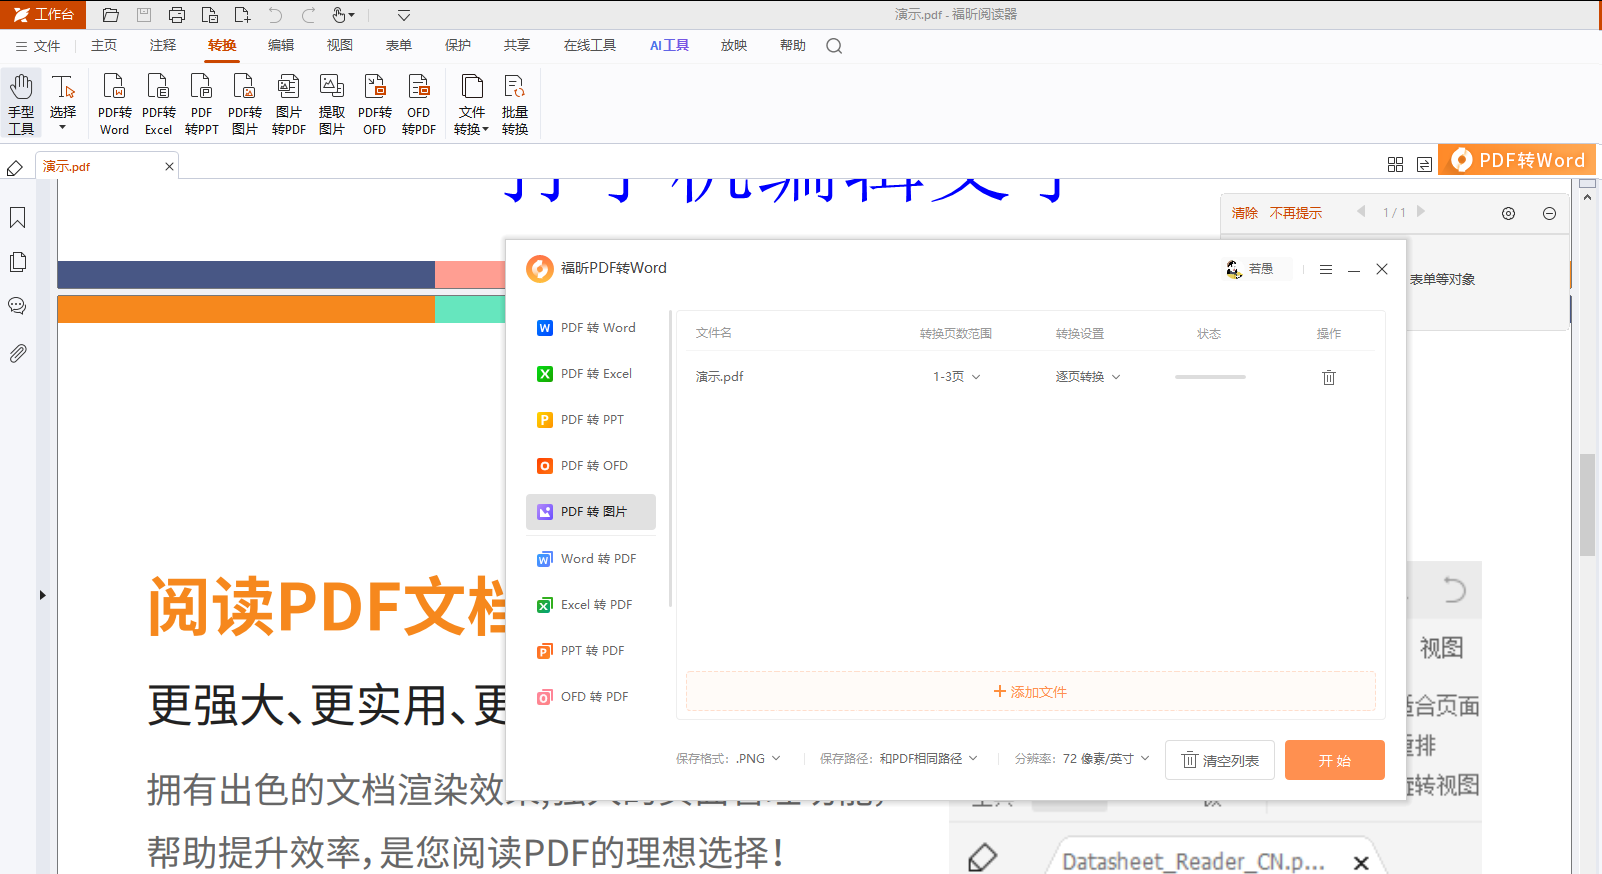The width and height of the screenshot is (1602, 874).
Task: Open the bookmarks panel in left sidebar
Action: (x=17, y=218)
